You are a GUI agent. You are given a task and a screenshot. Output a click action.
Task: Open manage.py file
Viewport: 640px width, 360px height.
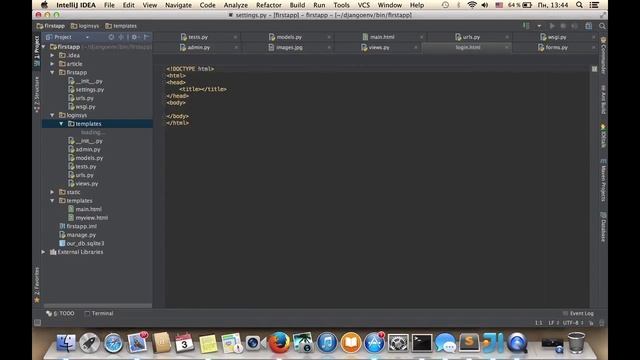(78, 235)
